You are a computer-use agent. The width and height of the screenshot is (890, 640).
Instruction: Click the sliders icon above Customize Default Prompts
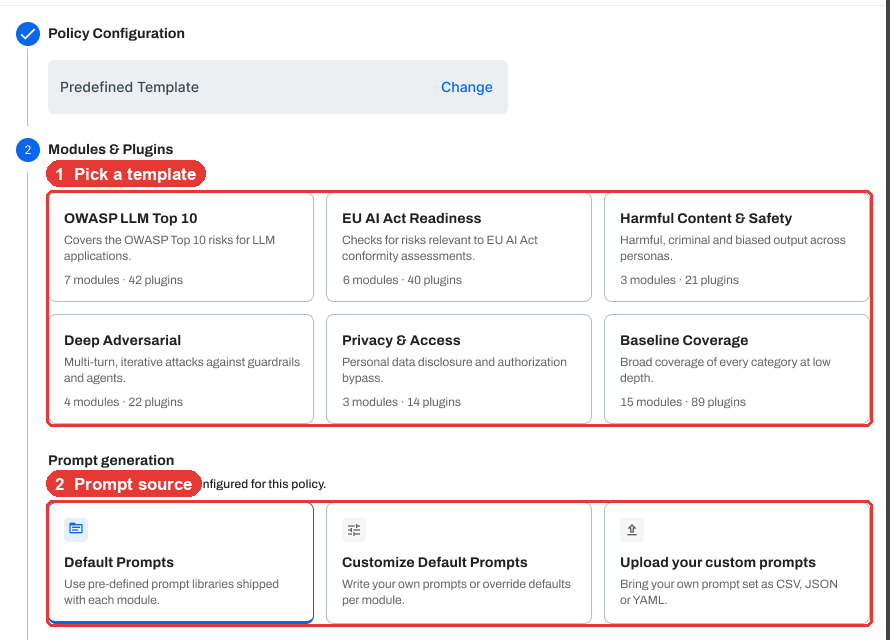coord(354,530)
